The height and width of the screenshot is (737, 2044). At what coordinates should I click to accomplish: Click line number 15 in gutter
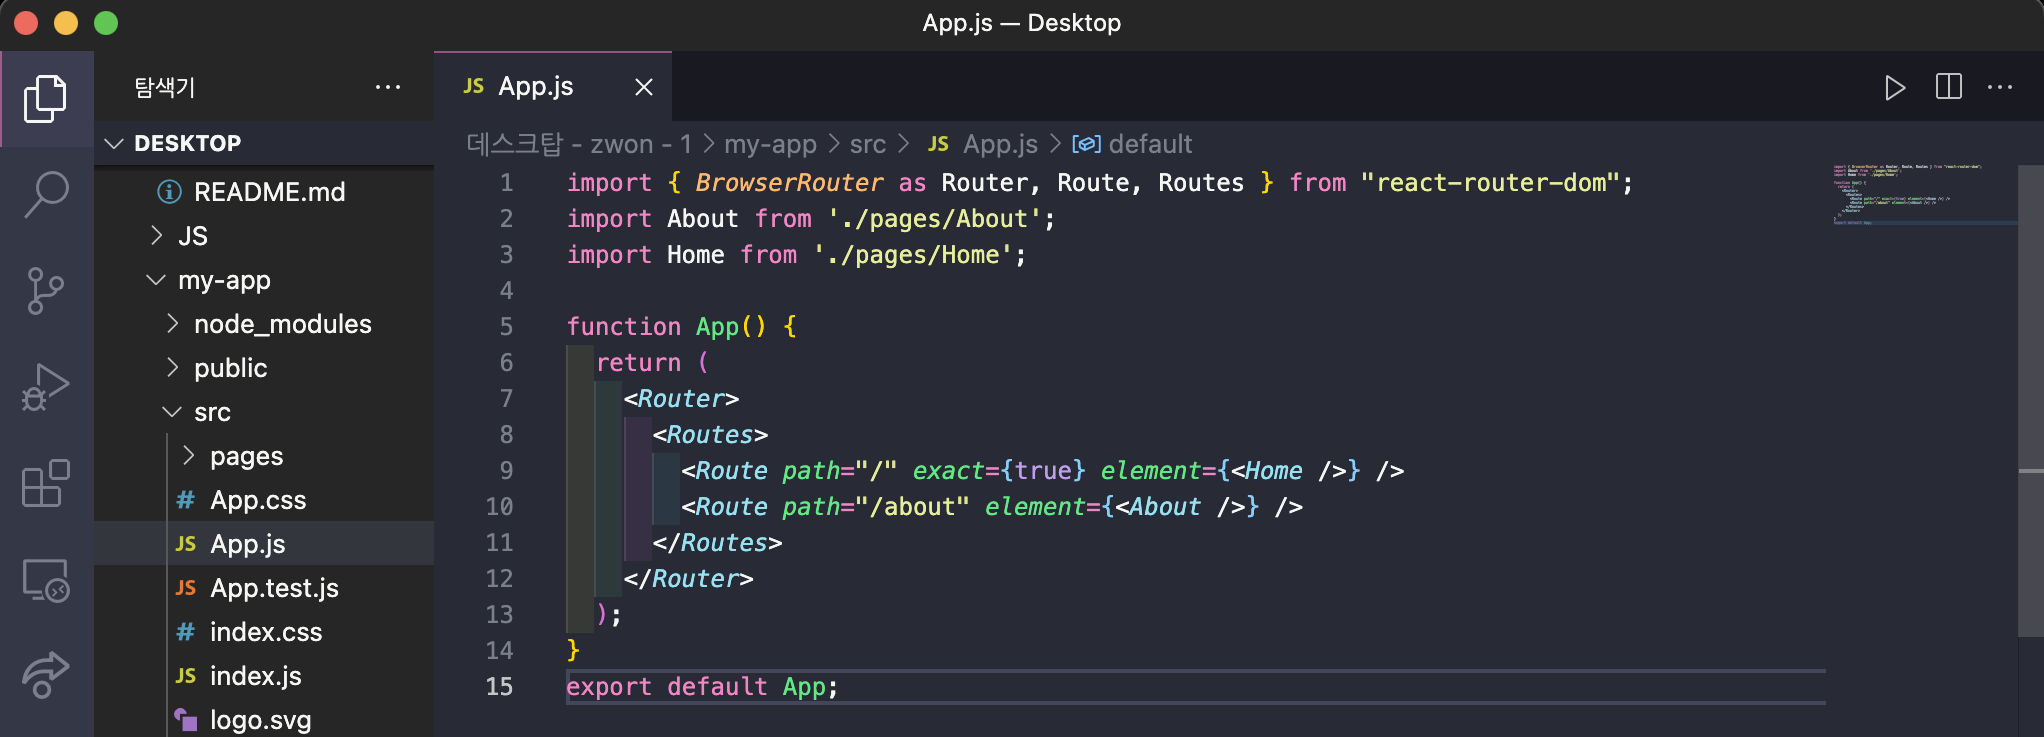tap(499, 686)
